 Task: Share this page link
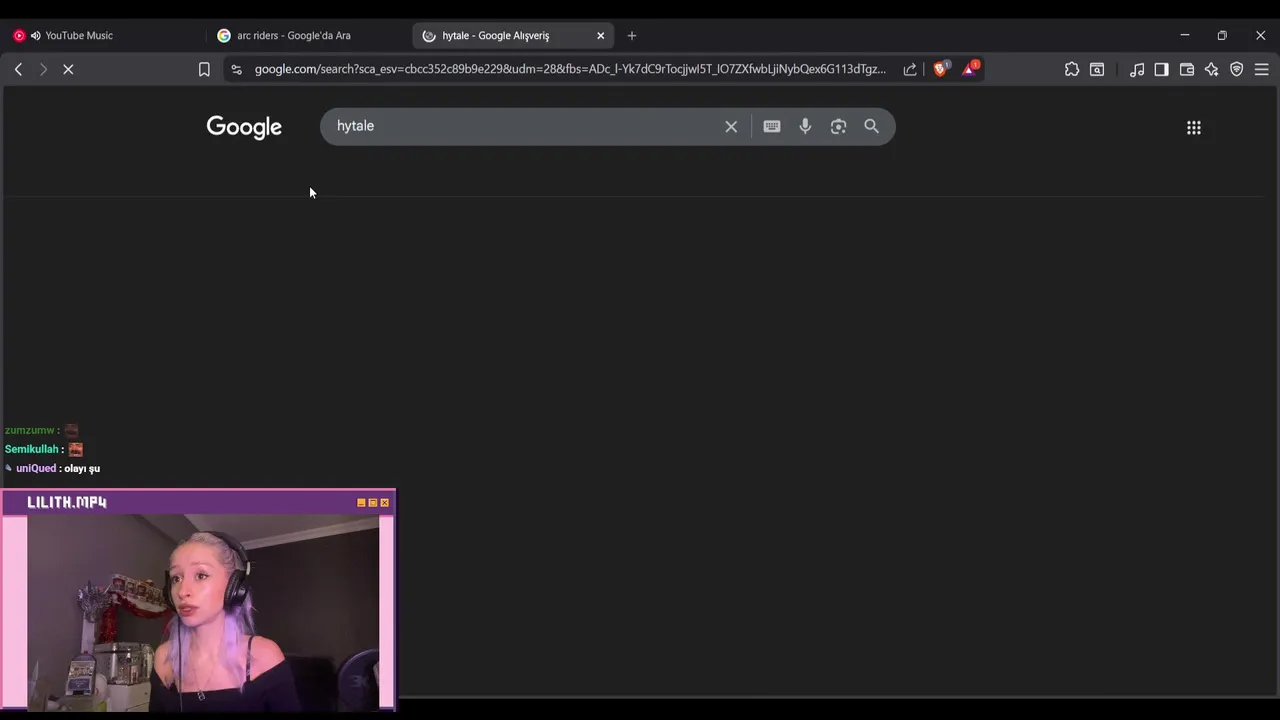coord(910,69)
